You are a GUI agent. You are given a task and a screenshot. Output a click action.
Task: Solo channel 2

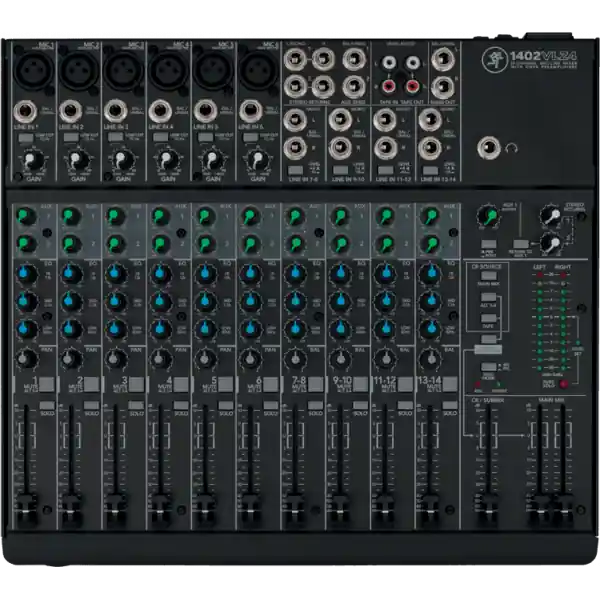tap(92, 405)
